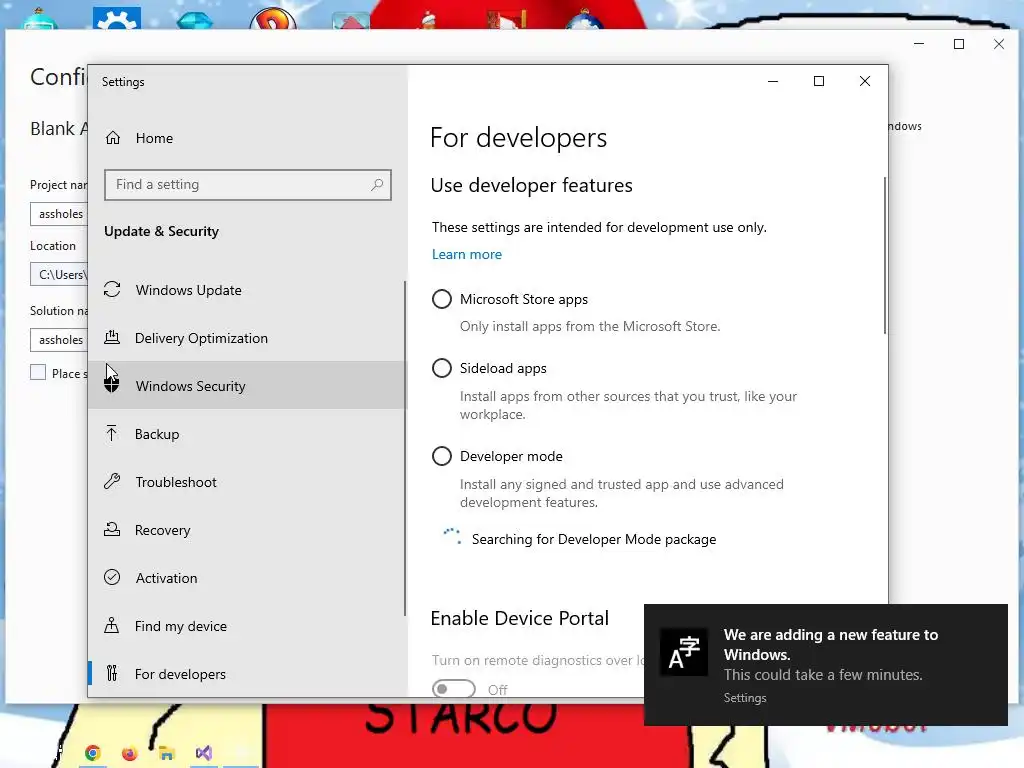The image size is (1024, 768).
Task: Click the Solution name field in background window
Action: pos(59,340)
